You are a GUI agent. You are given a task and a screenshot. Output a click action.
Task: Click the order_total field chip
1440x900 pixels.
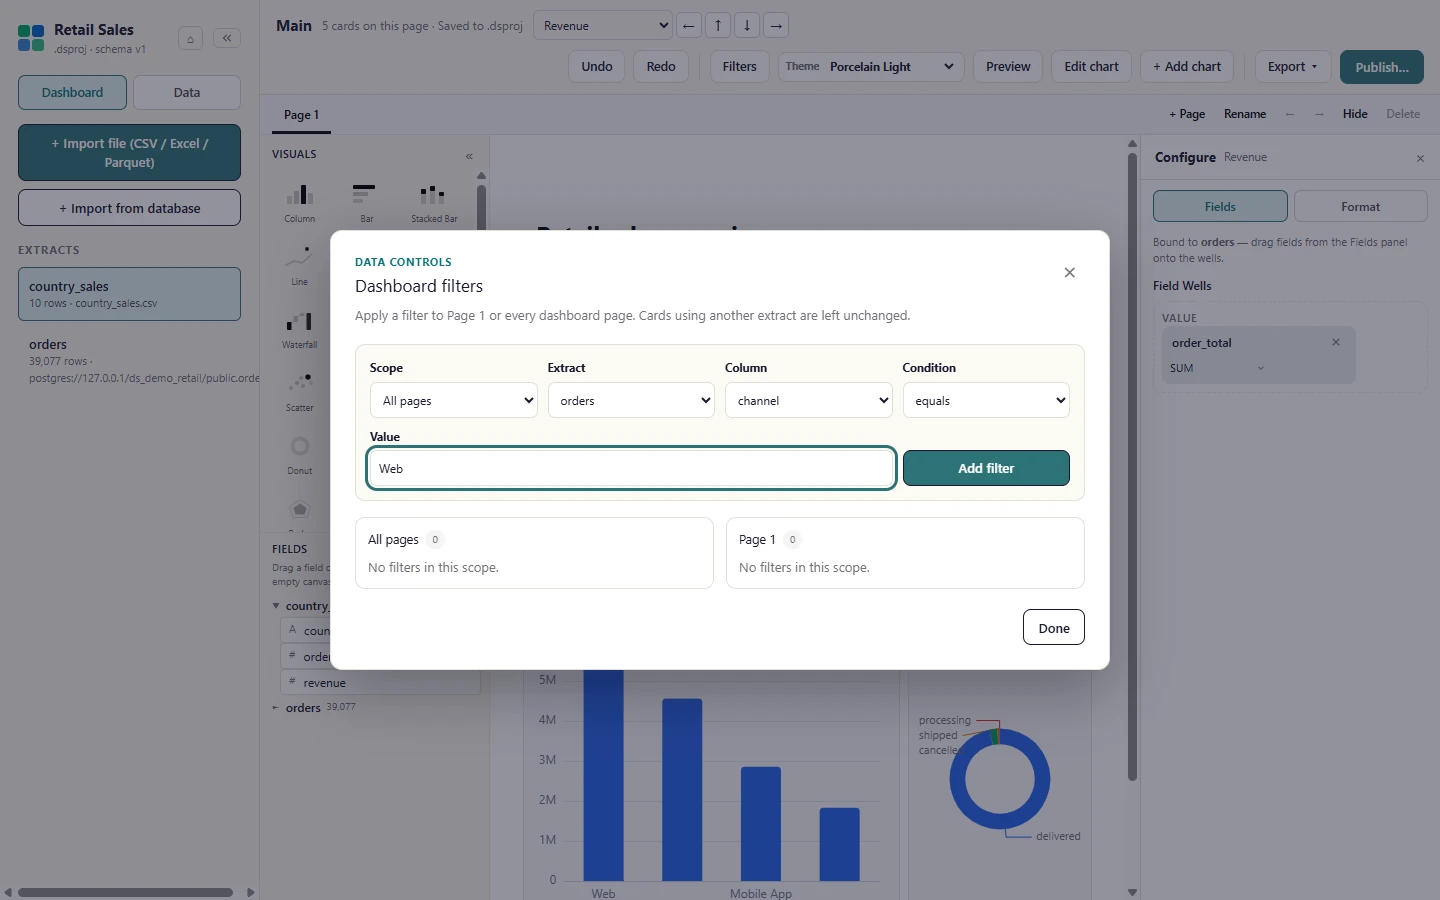tap(1258, 355)
